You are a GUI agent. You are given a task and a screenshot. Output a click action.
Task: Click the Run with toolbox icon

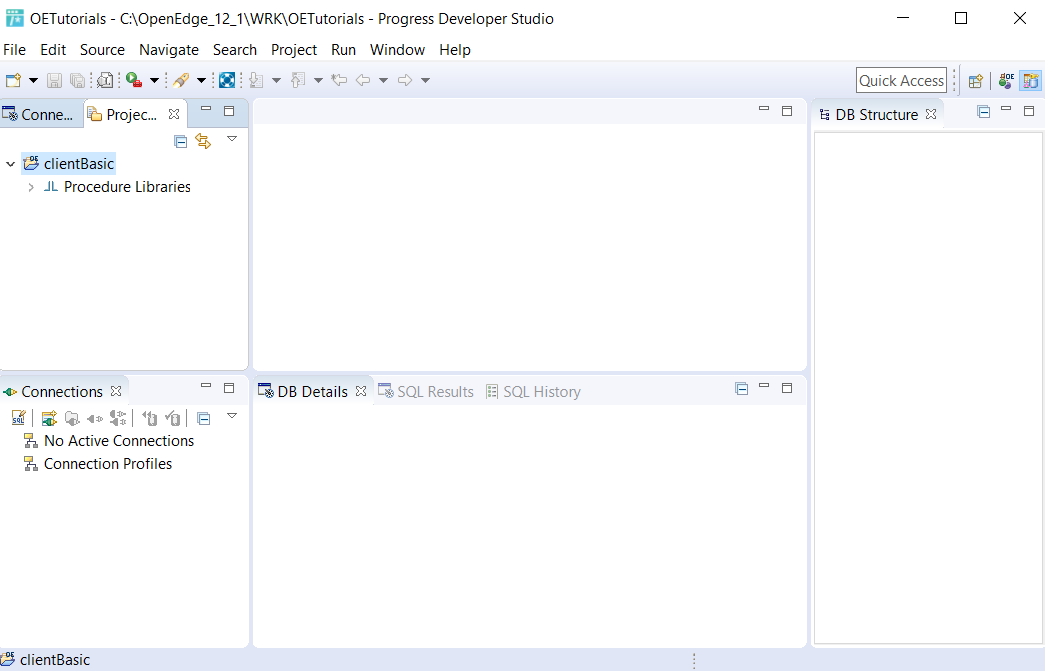pos(134,80)
